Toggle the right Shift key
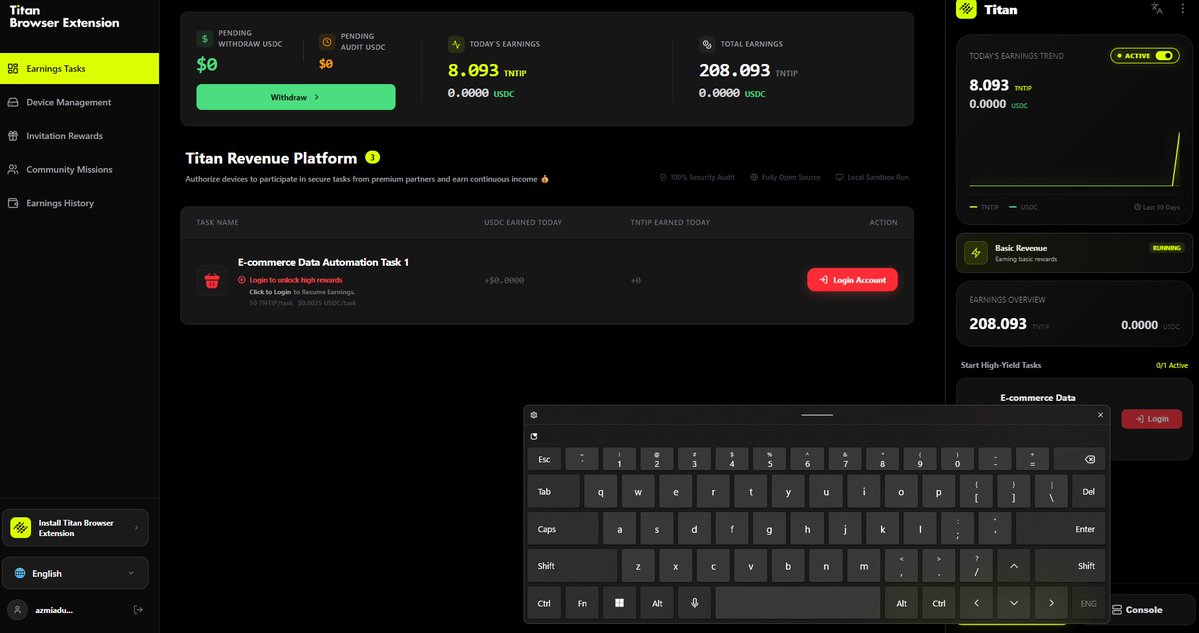Screen dimensions: 1199x633 1070,566
